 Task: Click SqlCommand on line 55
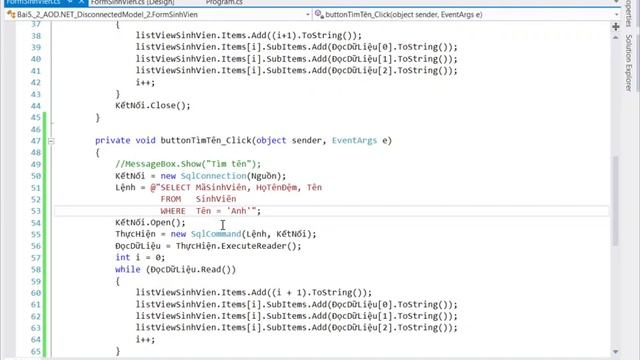pyautogui.click(x=216, y=234)
